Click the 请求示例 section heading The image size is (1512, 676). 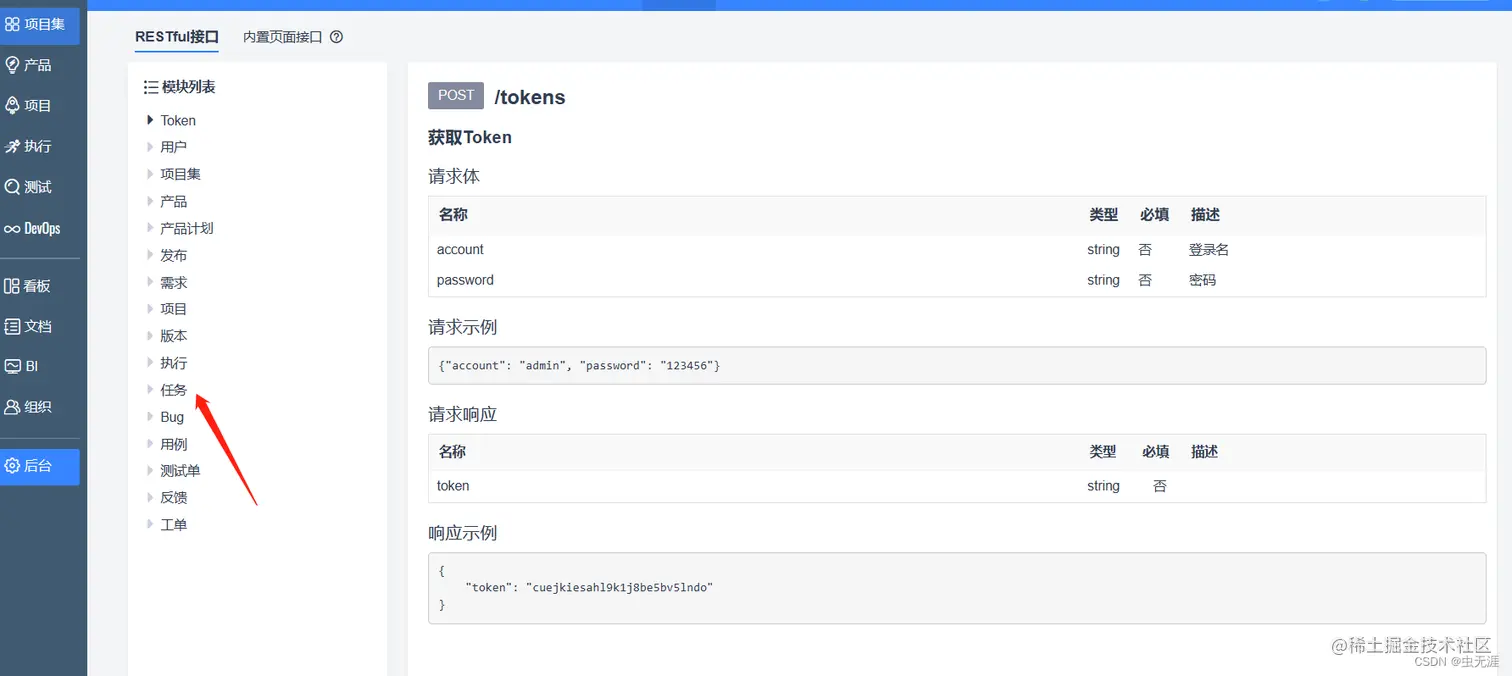coord(463,327)
